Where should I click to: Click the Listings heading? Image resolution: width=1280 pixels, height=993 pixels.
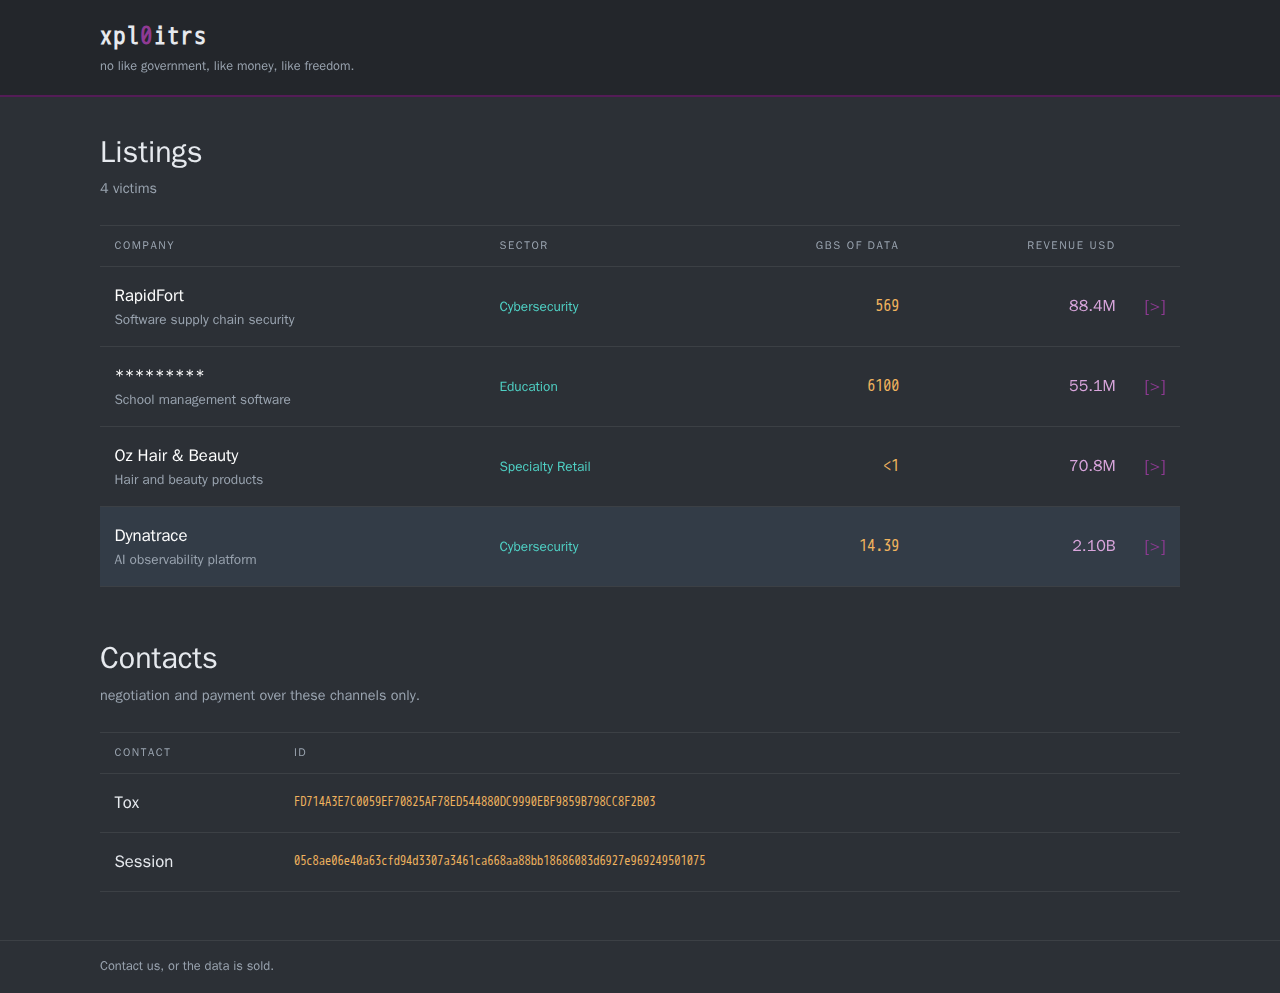tap(151, 152)
